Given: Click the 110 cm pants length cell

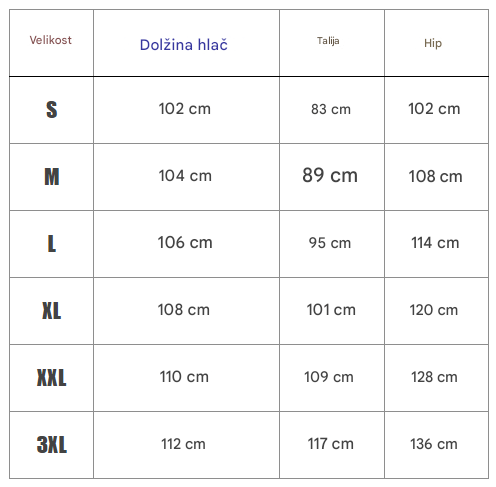Looking at the screenshot, I should pos(184,377).
